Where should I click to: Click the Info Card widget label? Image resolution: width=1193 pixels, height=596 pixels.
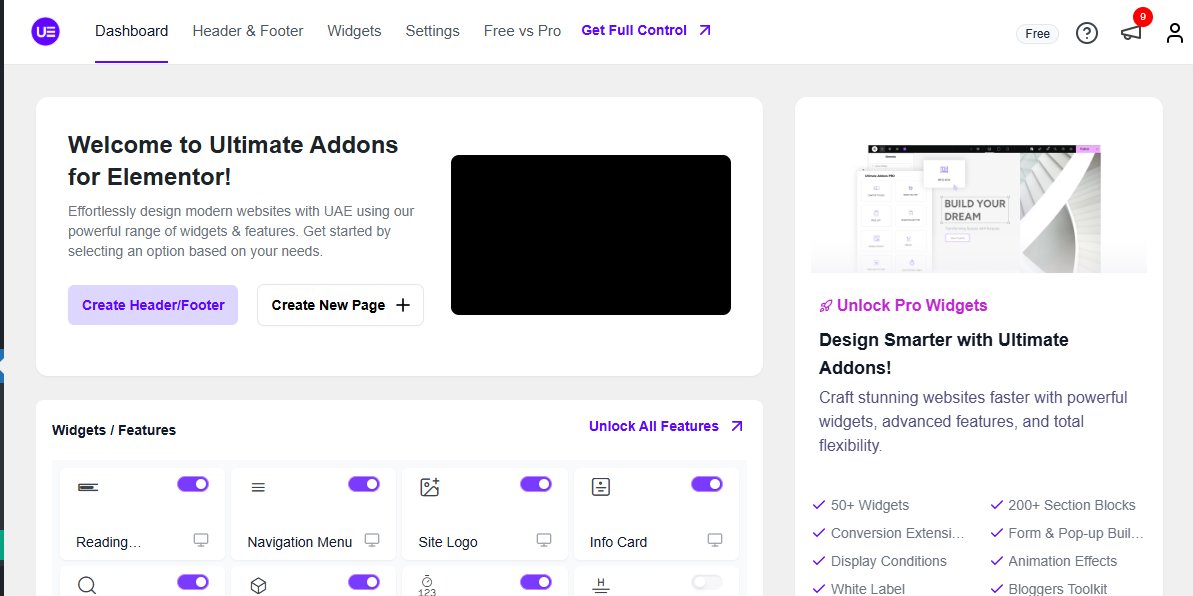(x=619, y=542)
